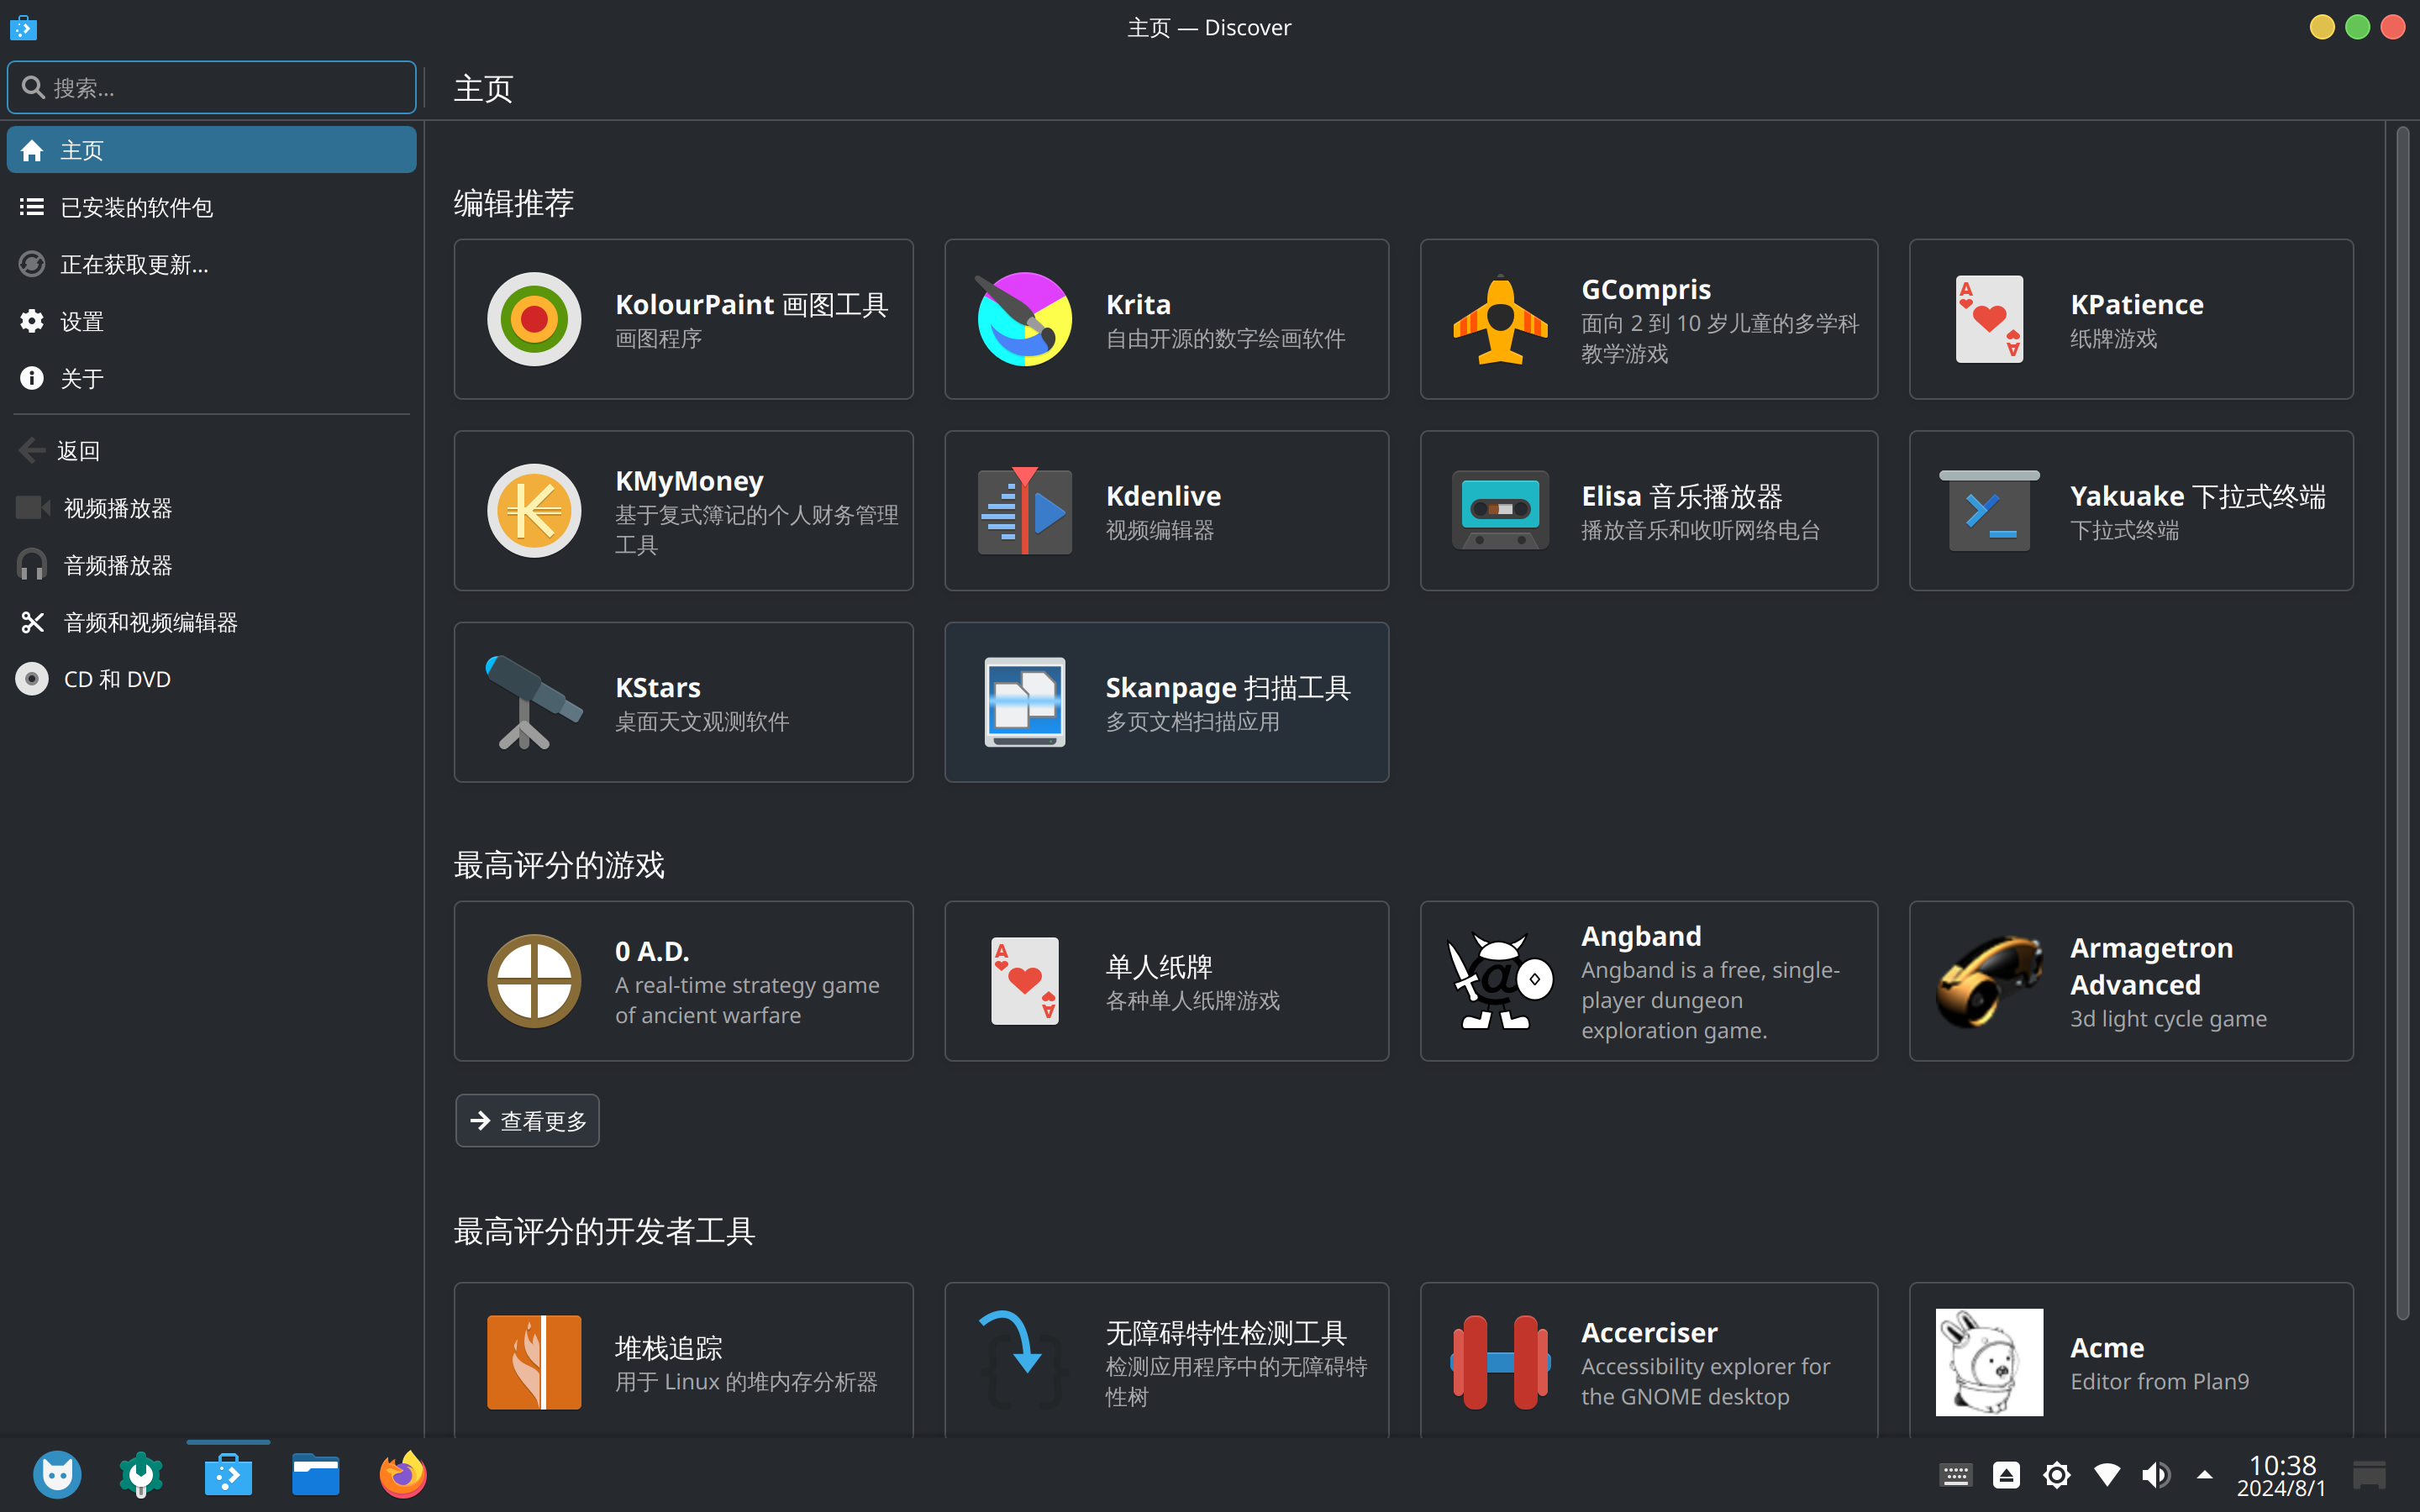The width and height of the screenshot is (2420, 1512).
Task: Open 设置 in the sidebar
Action: [x=211, y=321]
